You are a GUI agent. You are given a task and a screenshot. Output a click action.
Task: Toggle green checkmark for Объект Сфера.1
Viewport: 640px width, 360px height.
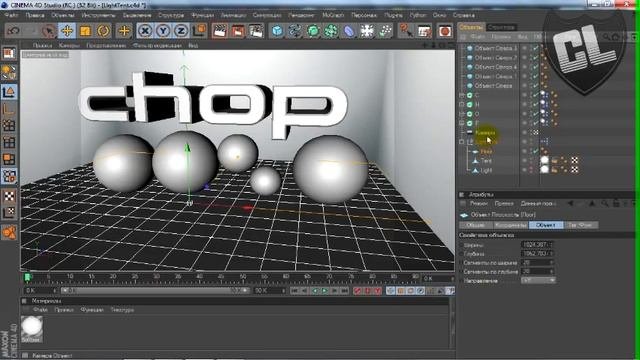coord(535,76)
